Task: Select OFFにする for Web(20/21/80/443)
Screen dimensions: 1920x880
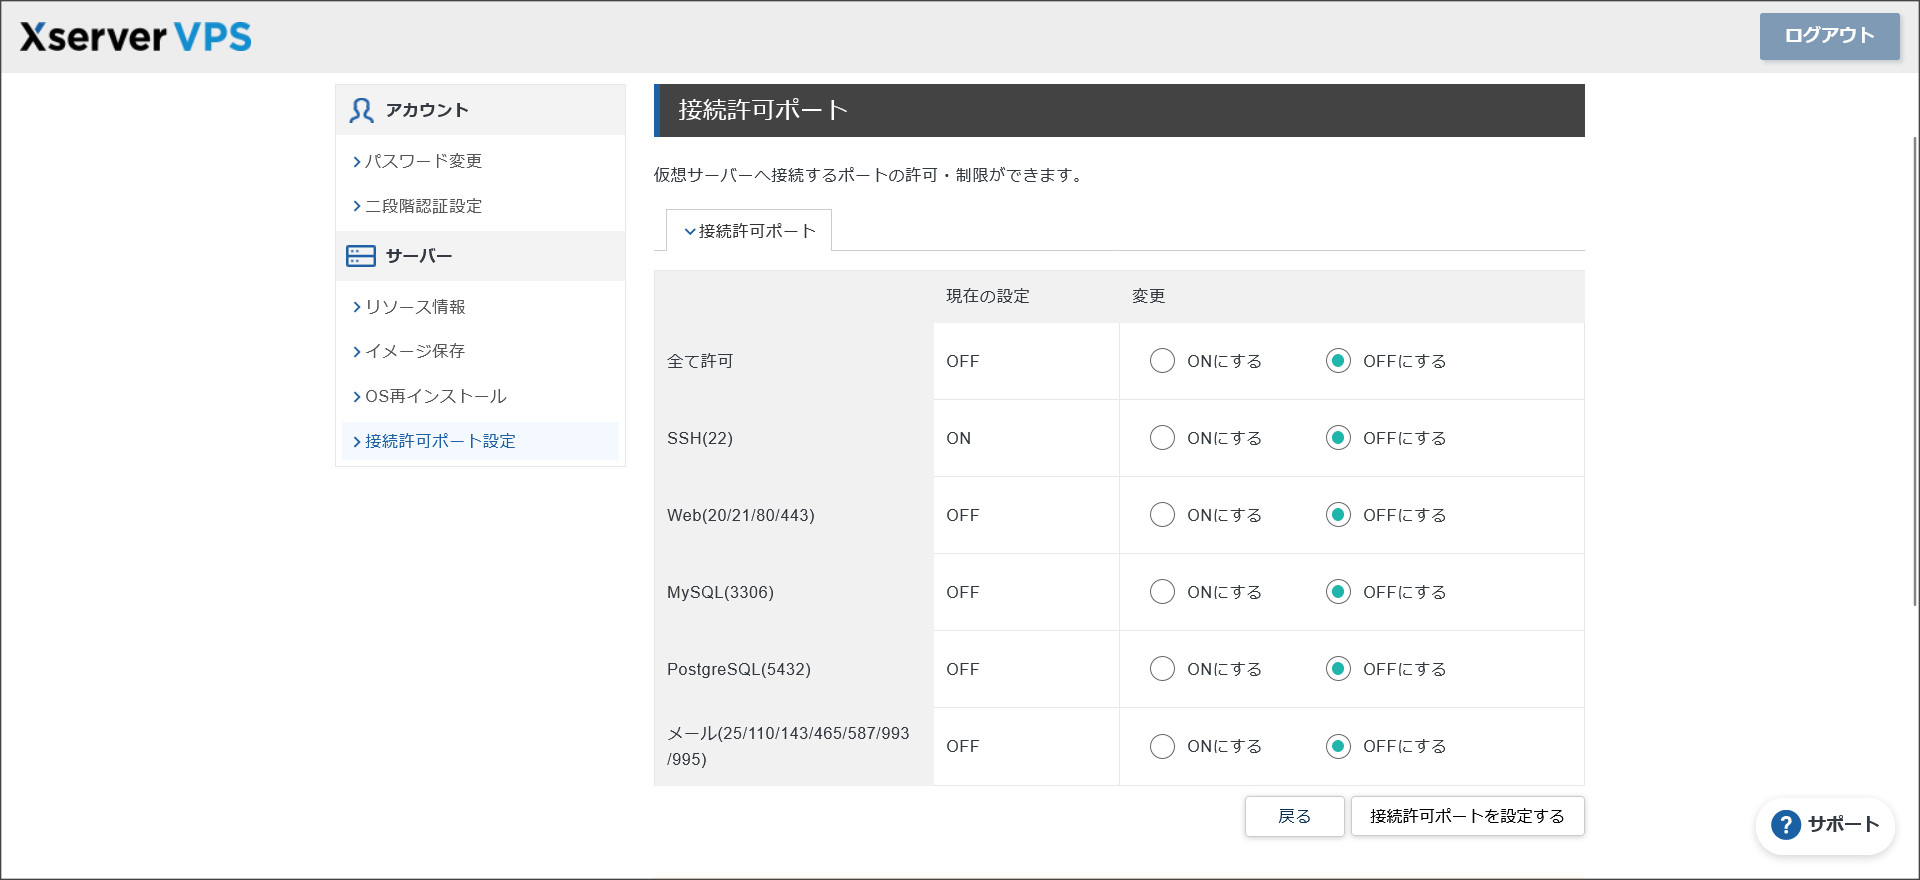Action: pos(1338,515)
